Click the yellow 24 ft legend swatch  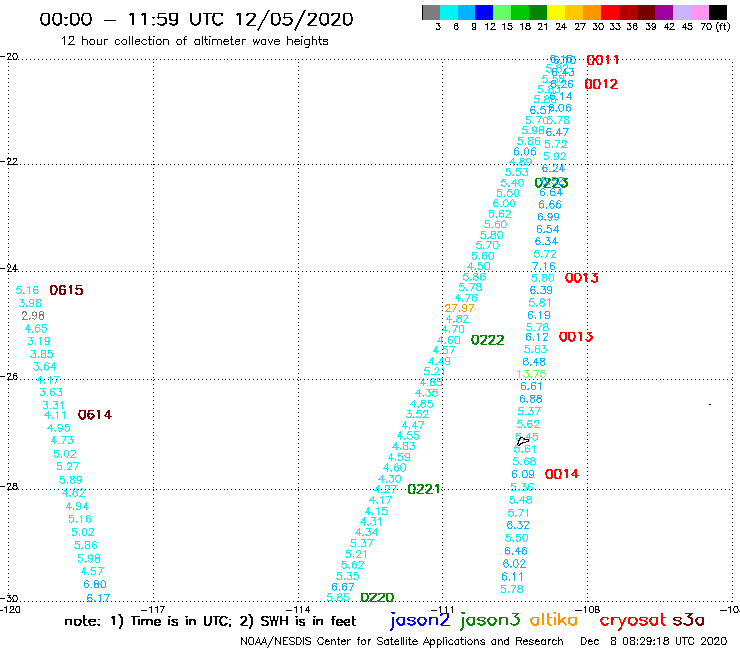[x=556, y=13]
